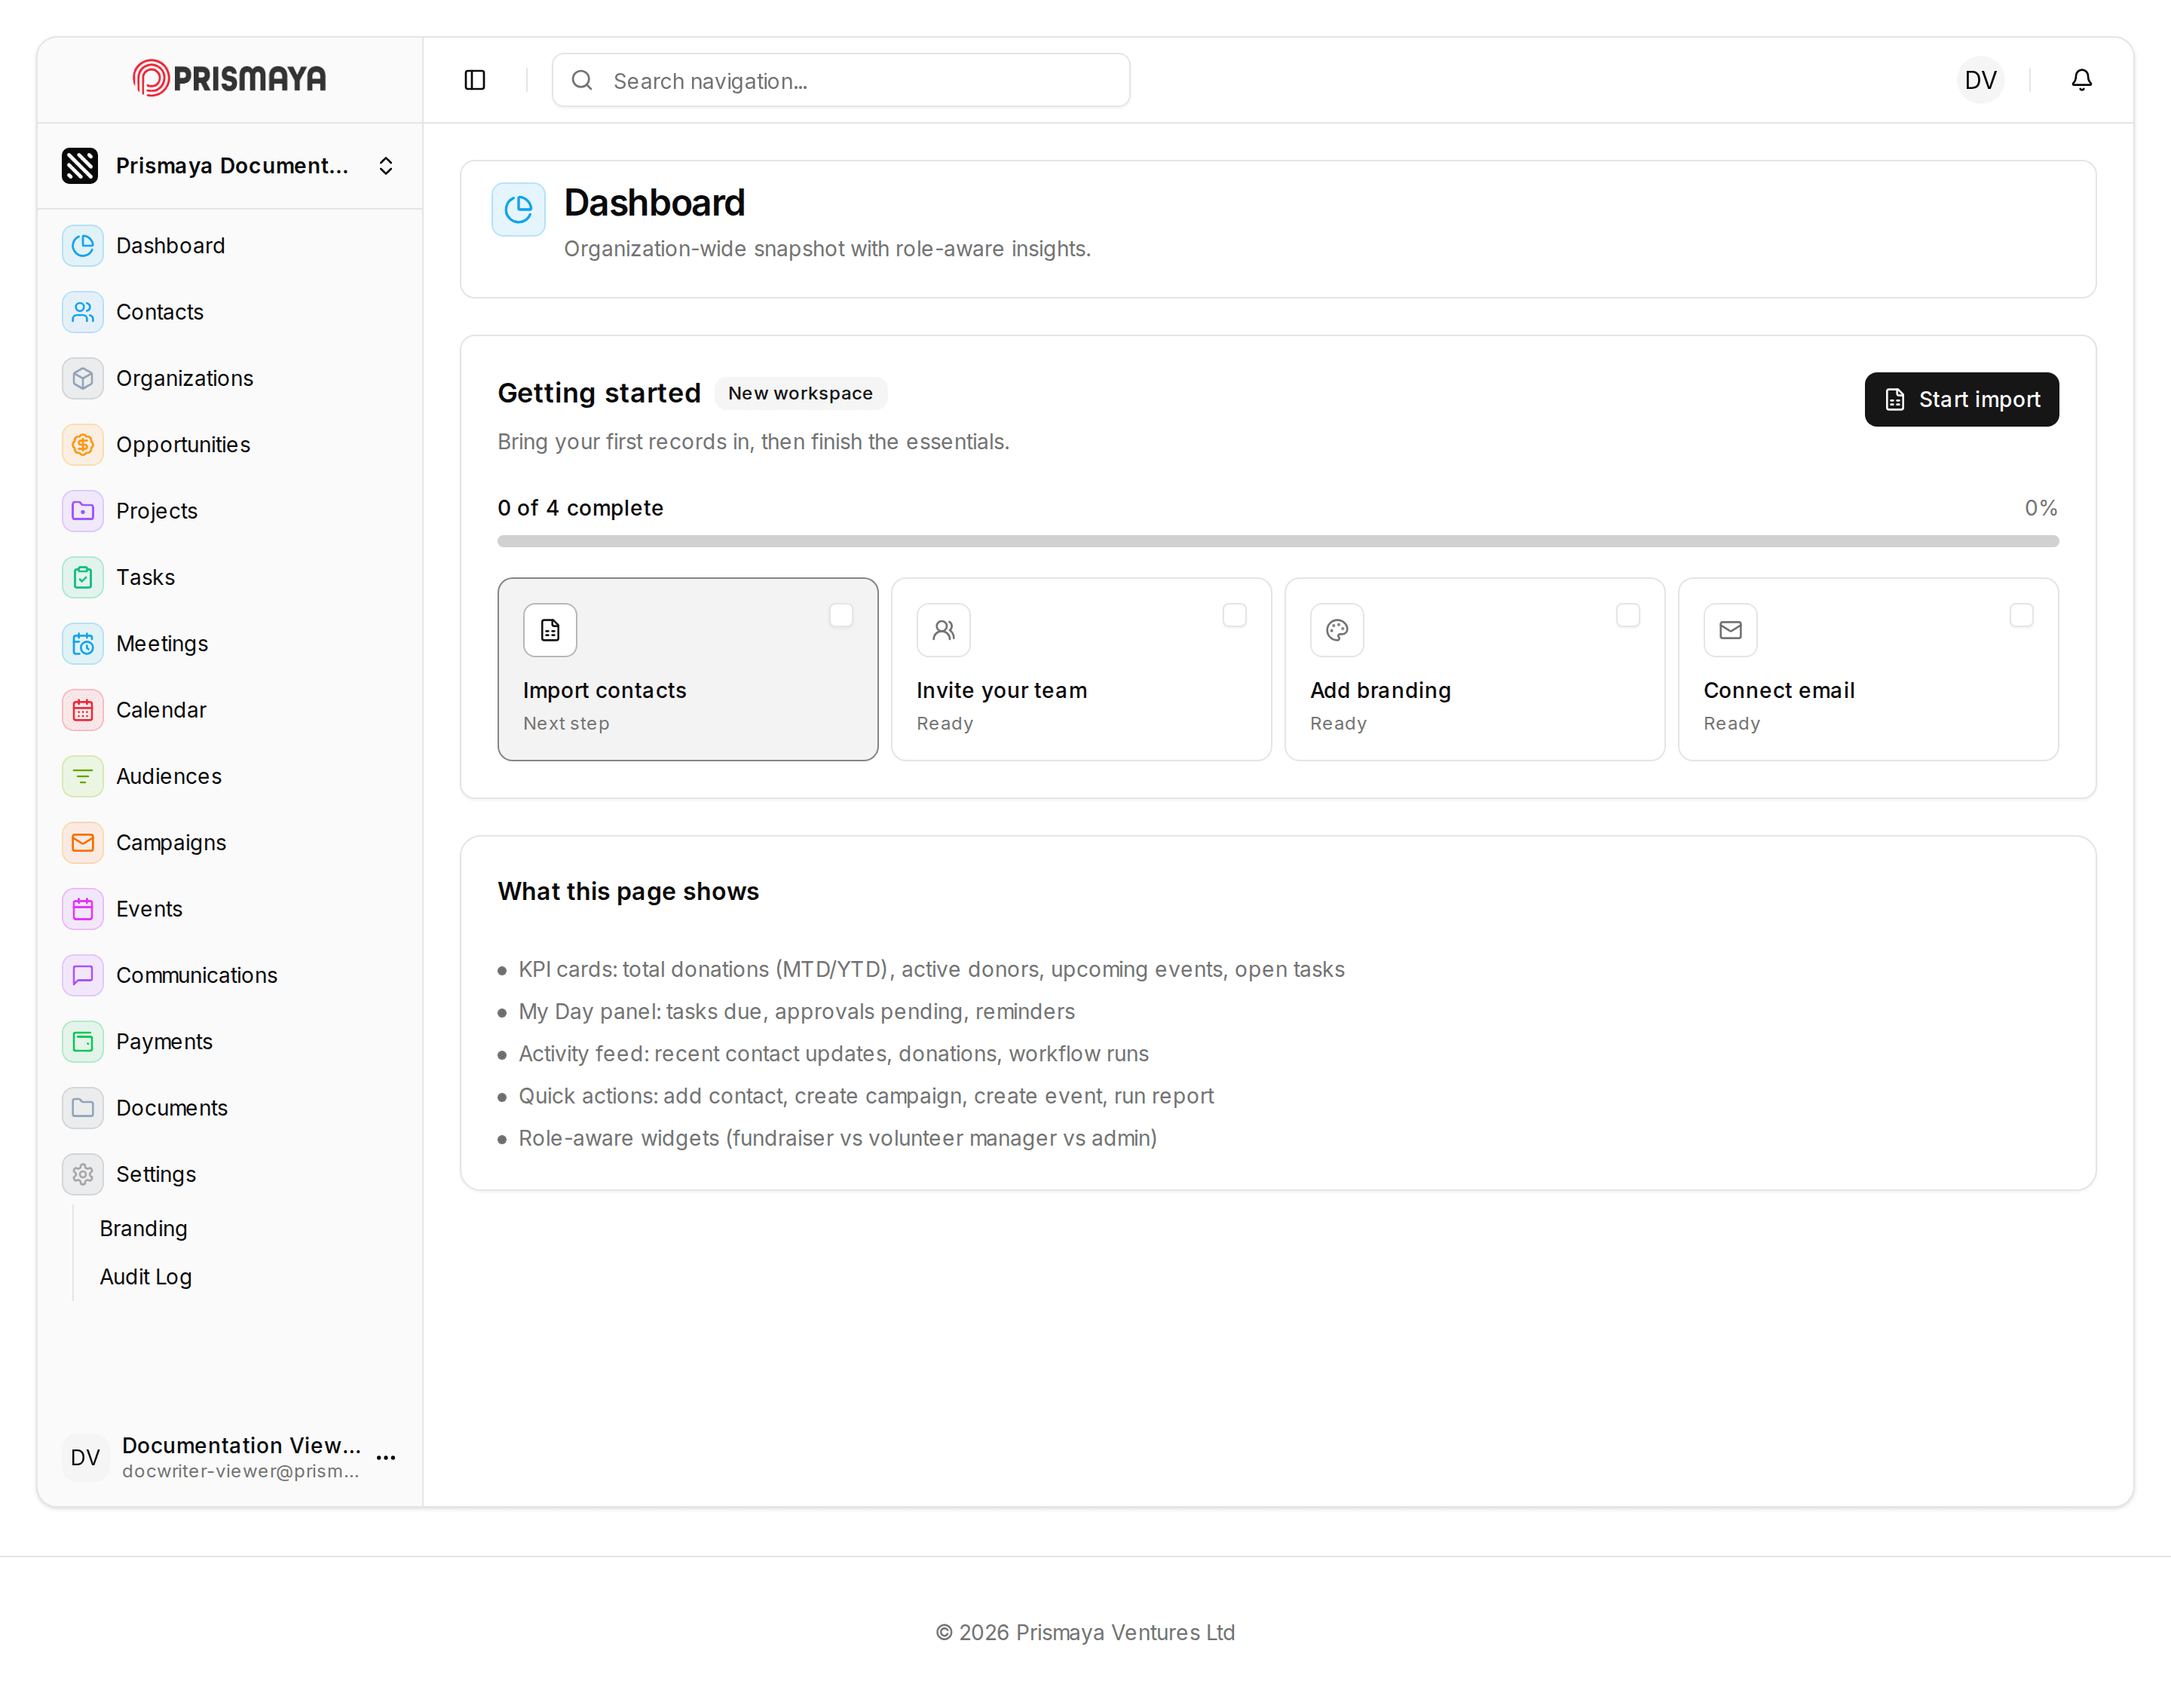Click '0 of 4 complete' text
Screen dimensions: 2171x1708
(580, 508)
